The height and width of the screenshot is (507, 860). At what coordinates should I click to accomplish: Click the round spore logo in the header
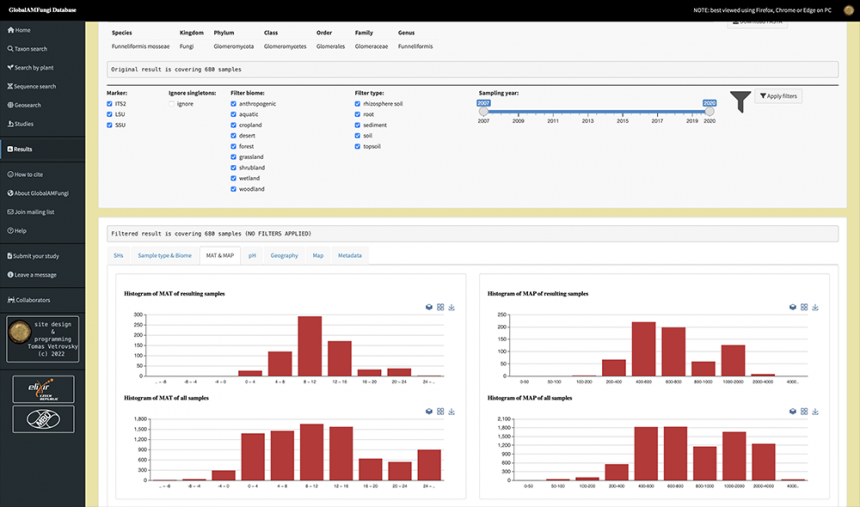pyautogui.click(x=848, y=10)
